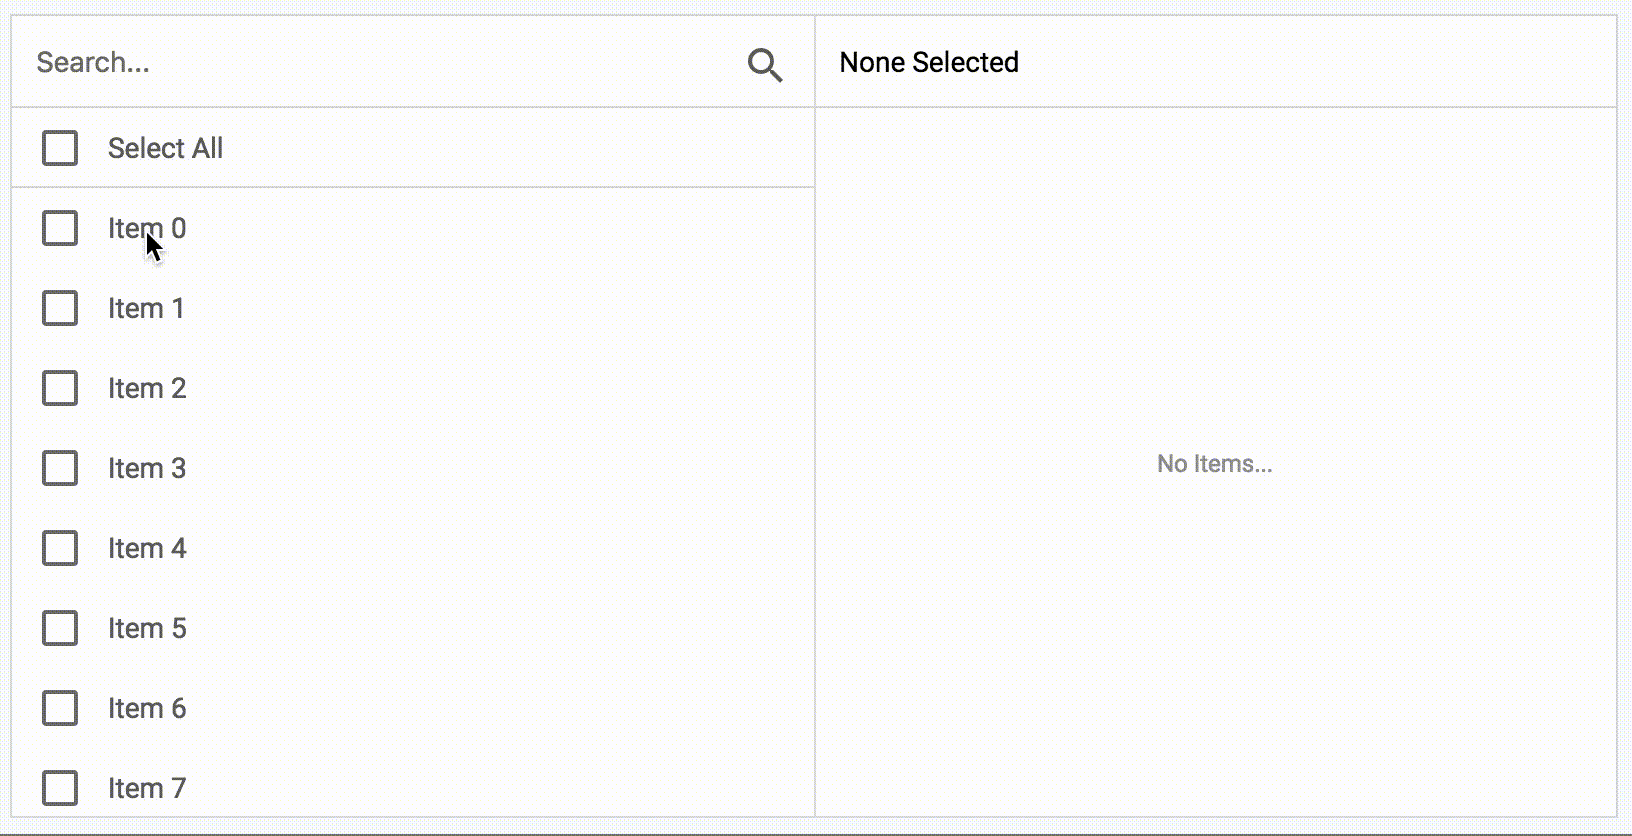The width and height of the screenshot is (1632, 836).
Task: Enable the checkbox beside Item 5
Action: coord(59,628)
